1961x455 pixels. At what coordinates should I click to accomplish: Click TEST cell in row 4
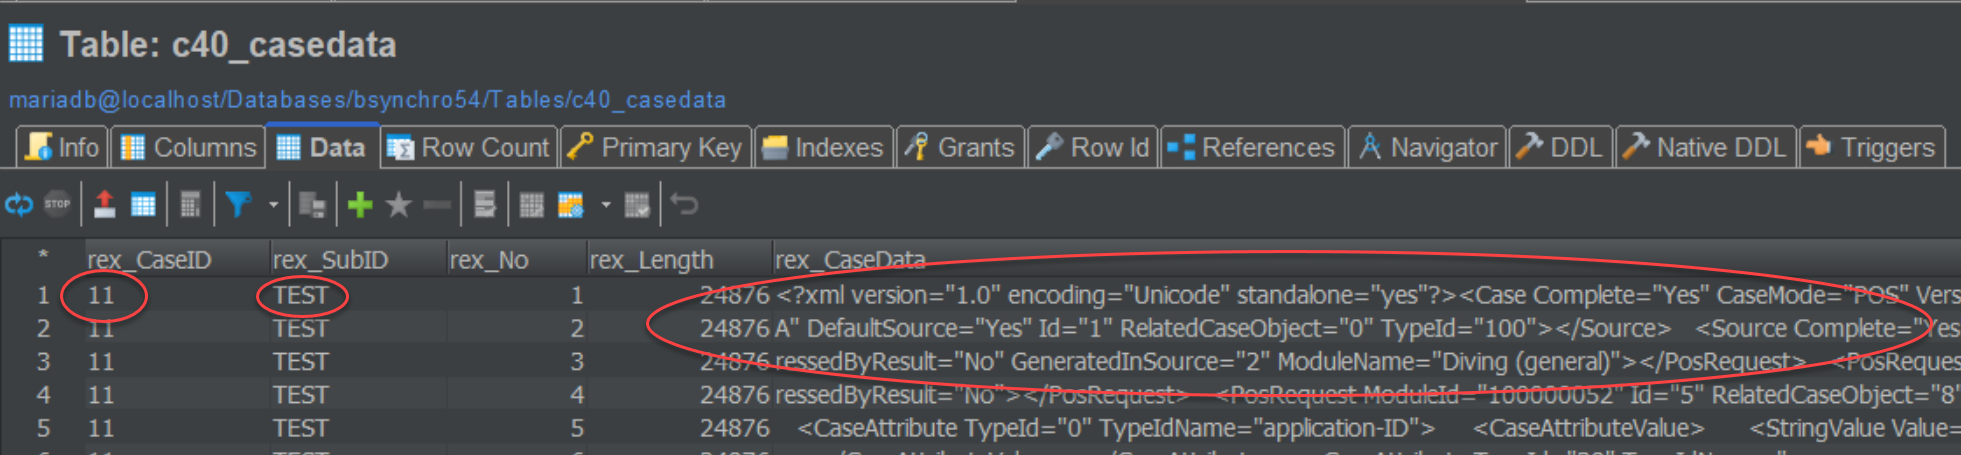[x=357, y=395]
